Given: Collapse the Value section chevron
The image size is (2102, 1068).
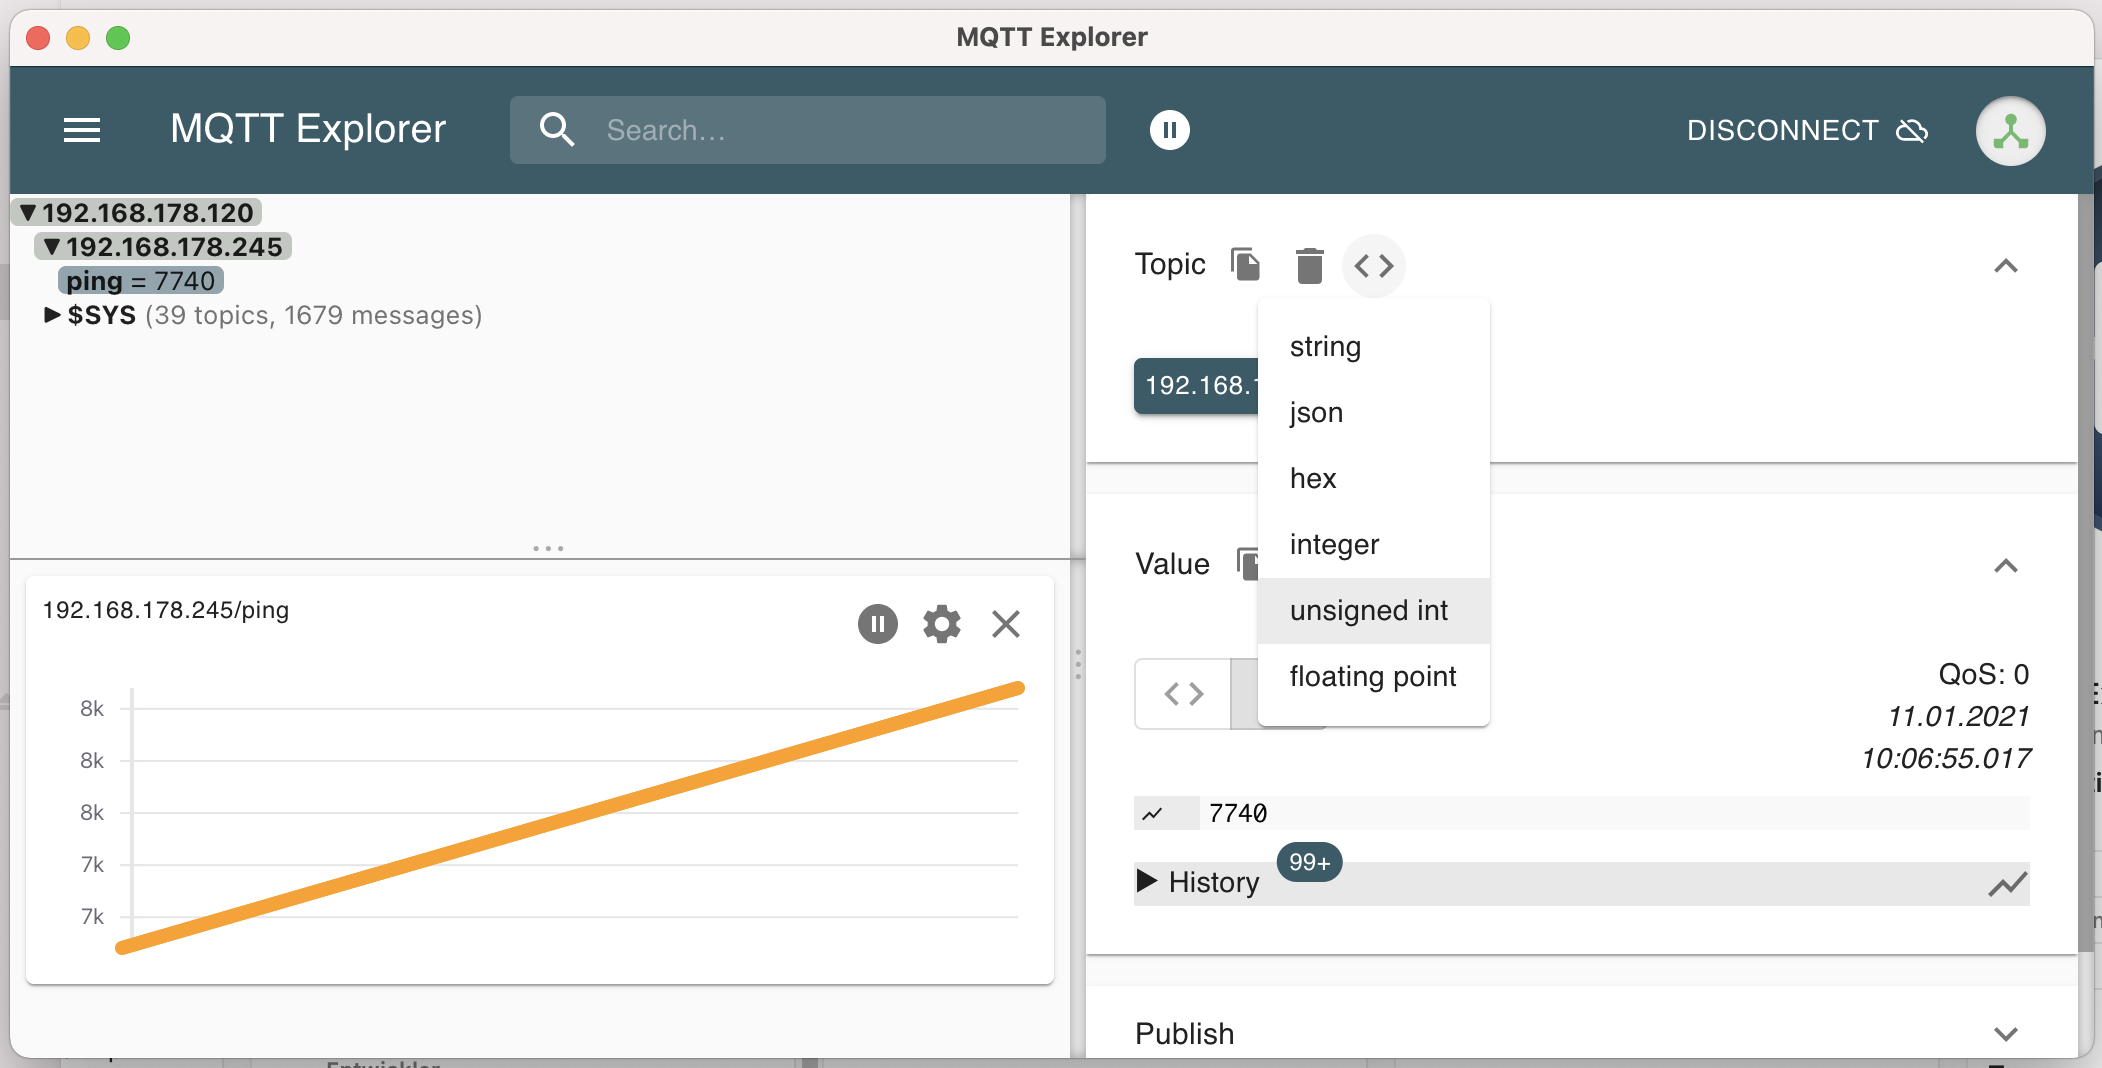Looking at the screenshot, I should [2006, 565].
